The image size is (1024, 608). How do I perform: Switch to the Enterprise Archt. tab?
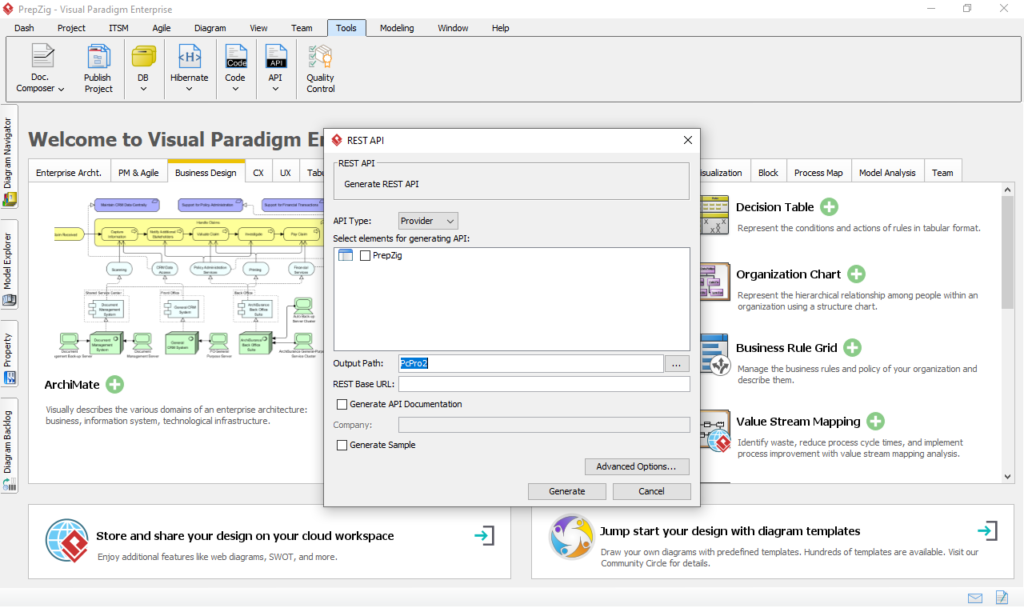click(69, 172)
